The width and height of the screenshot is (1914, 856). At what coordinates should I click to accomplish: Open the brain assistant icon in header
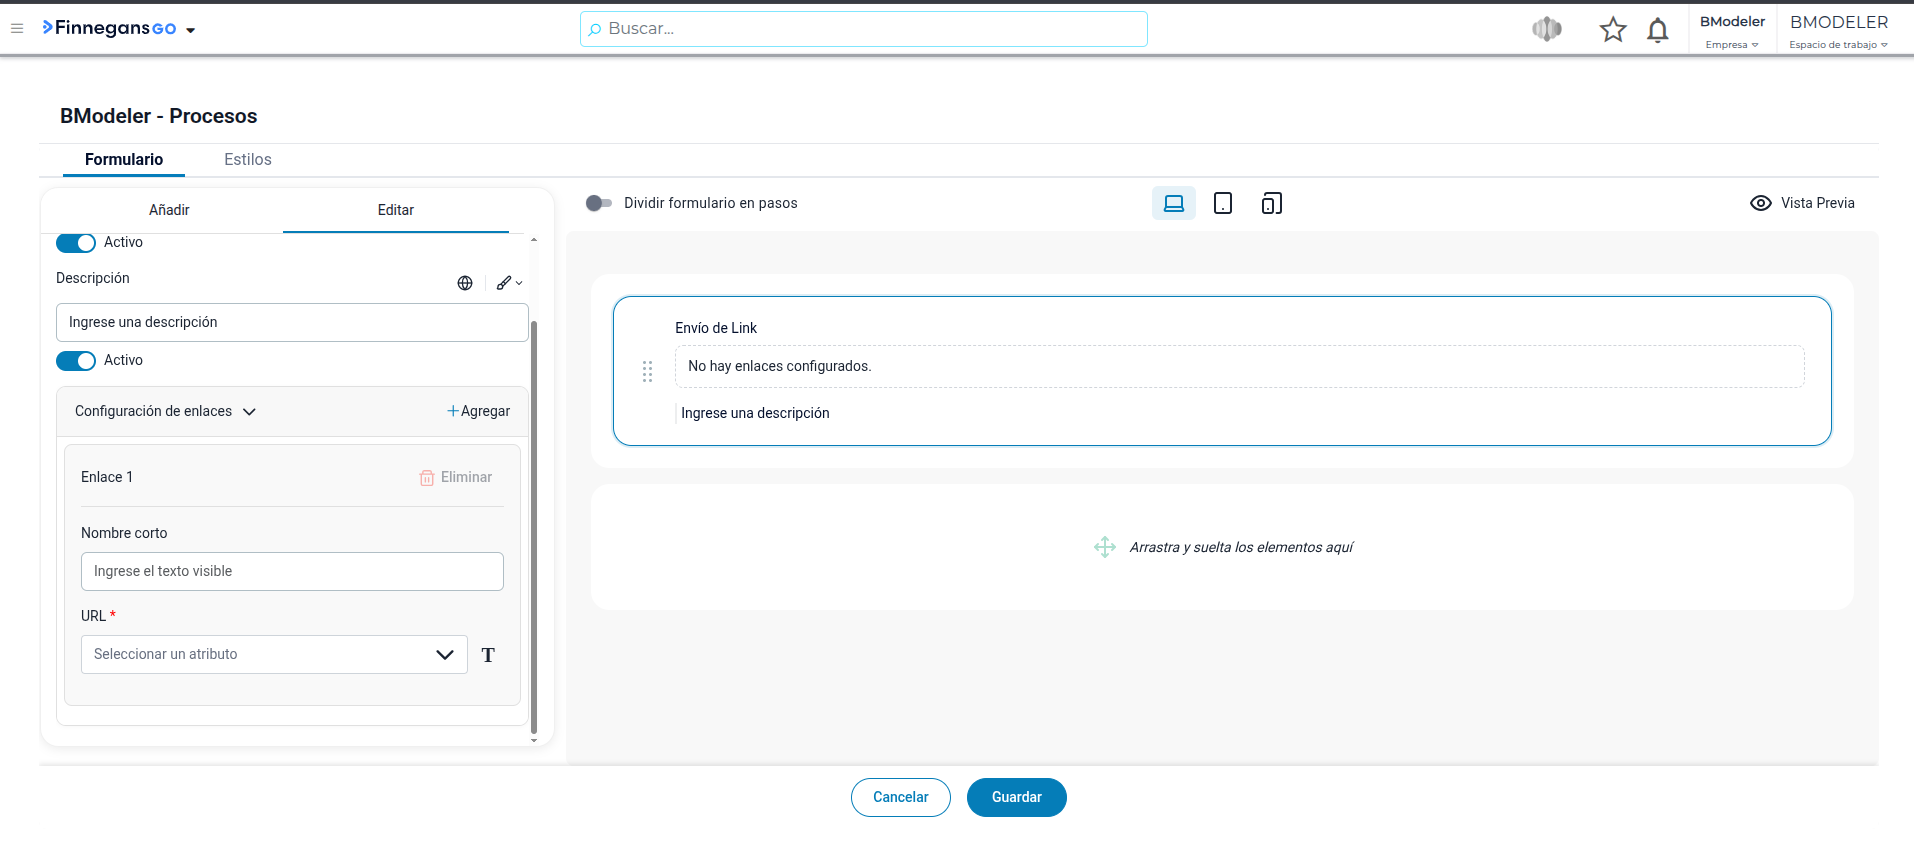coord(1546,29)
